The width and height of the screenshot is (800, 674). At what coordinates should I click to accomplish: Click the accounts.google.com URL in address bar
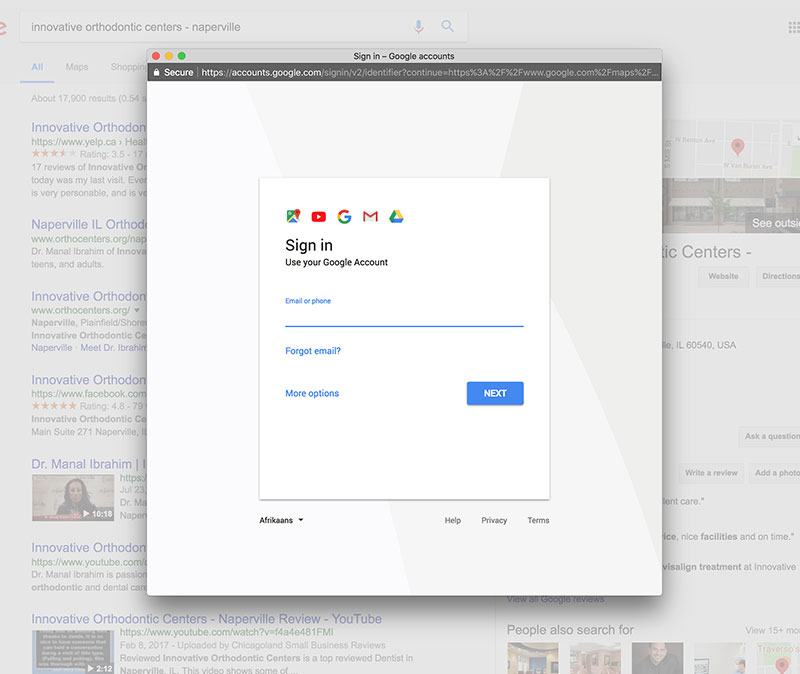tap(429, 72)
